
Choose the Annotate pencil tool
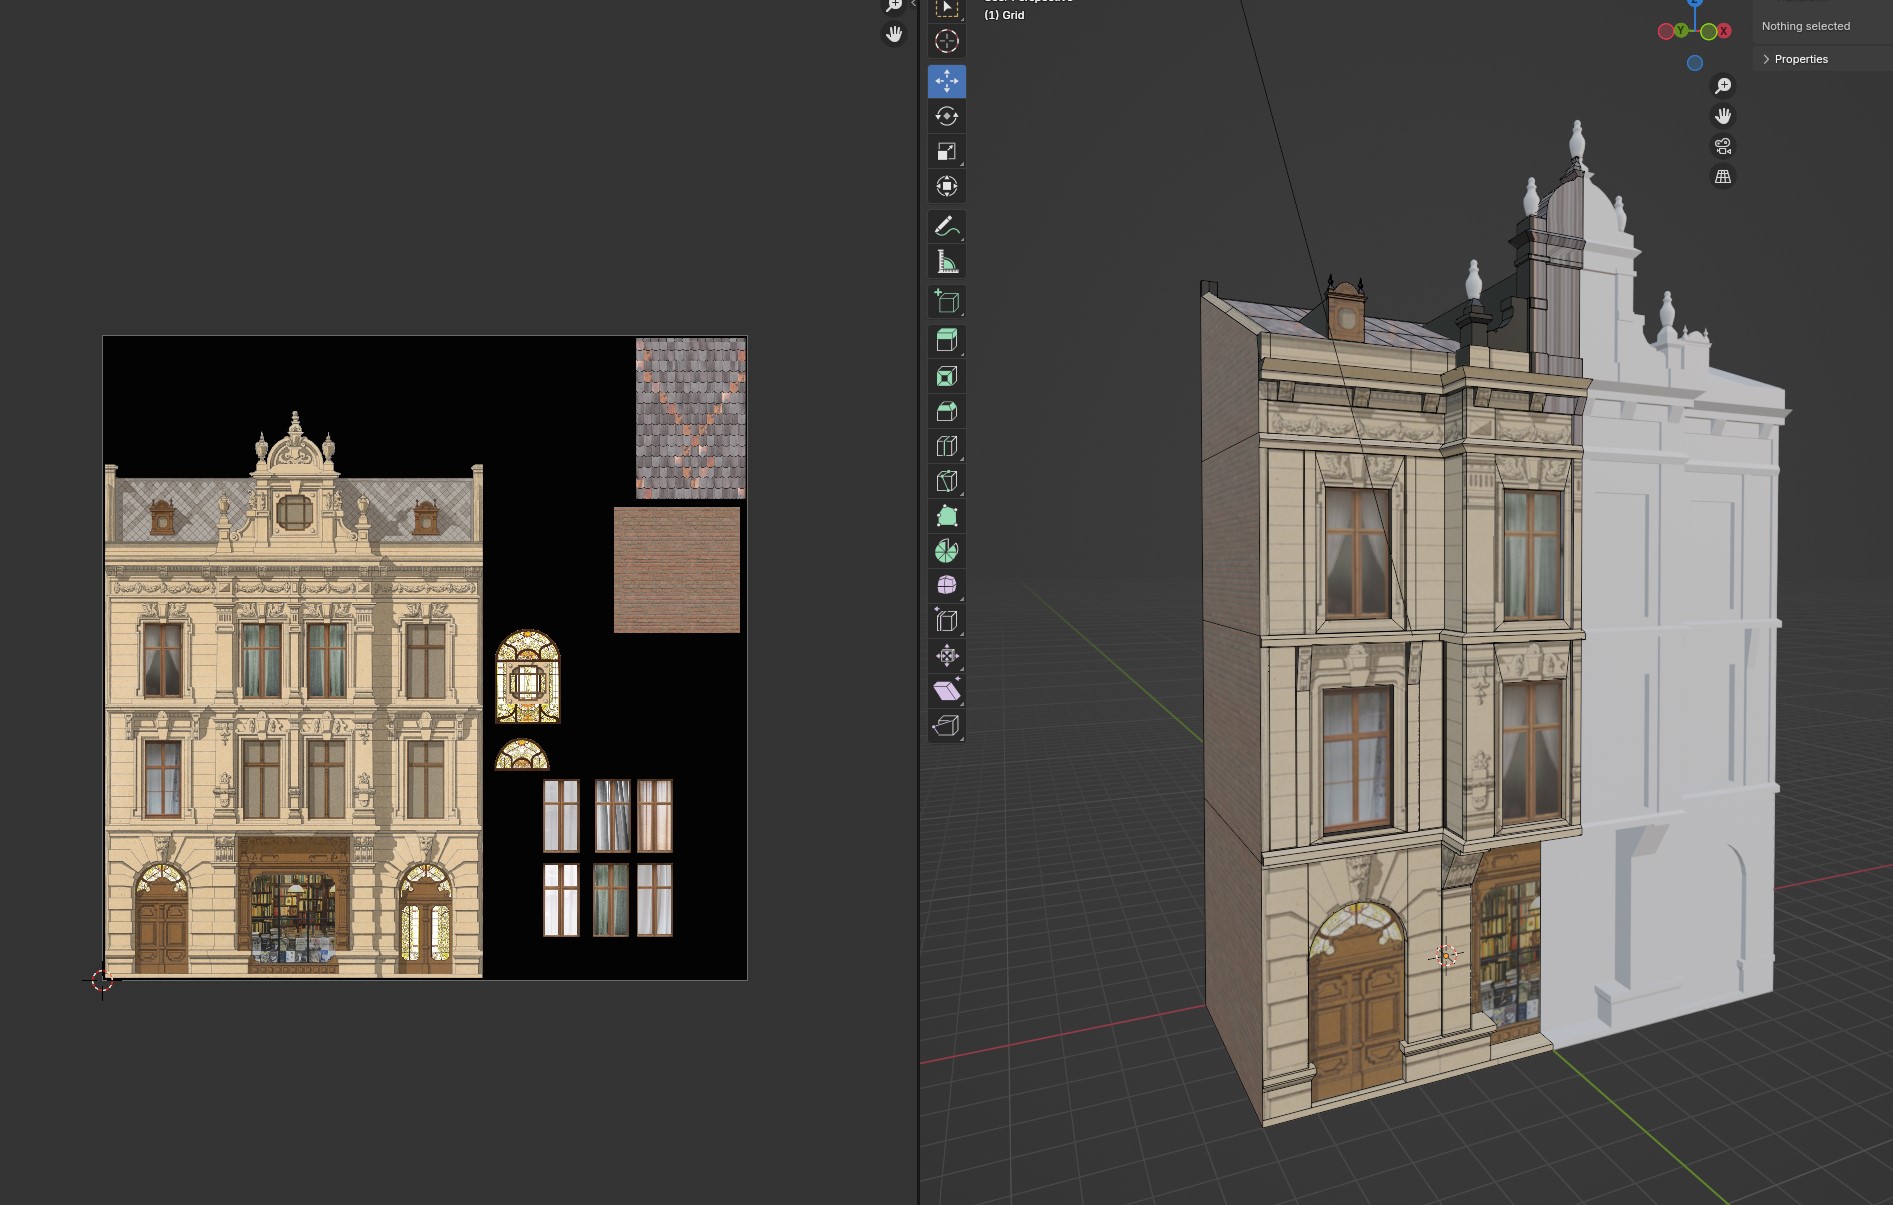[946, 227]
